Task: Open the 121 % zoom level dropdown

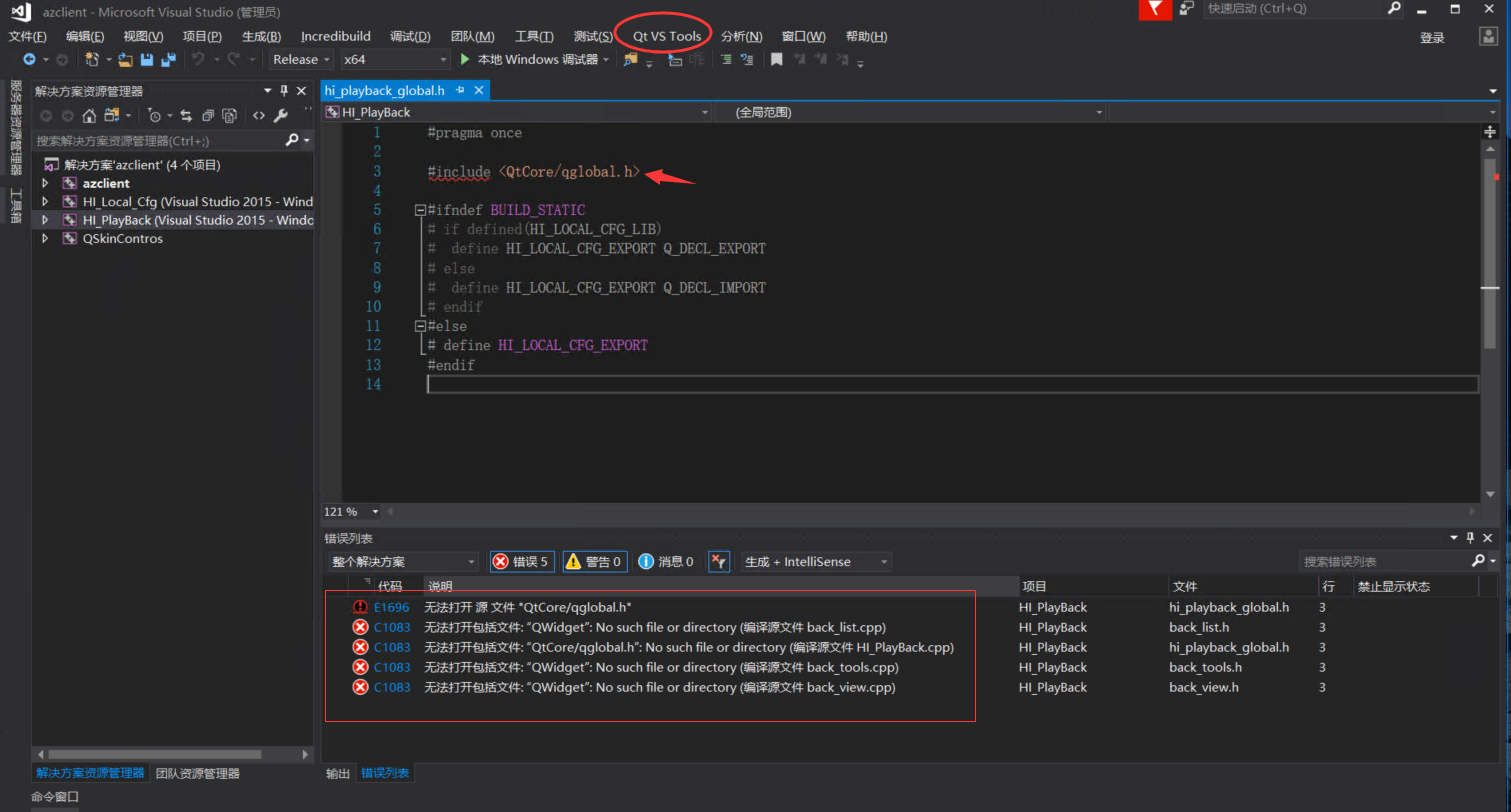Action: 352,511
